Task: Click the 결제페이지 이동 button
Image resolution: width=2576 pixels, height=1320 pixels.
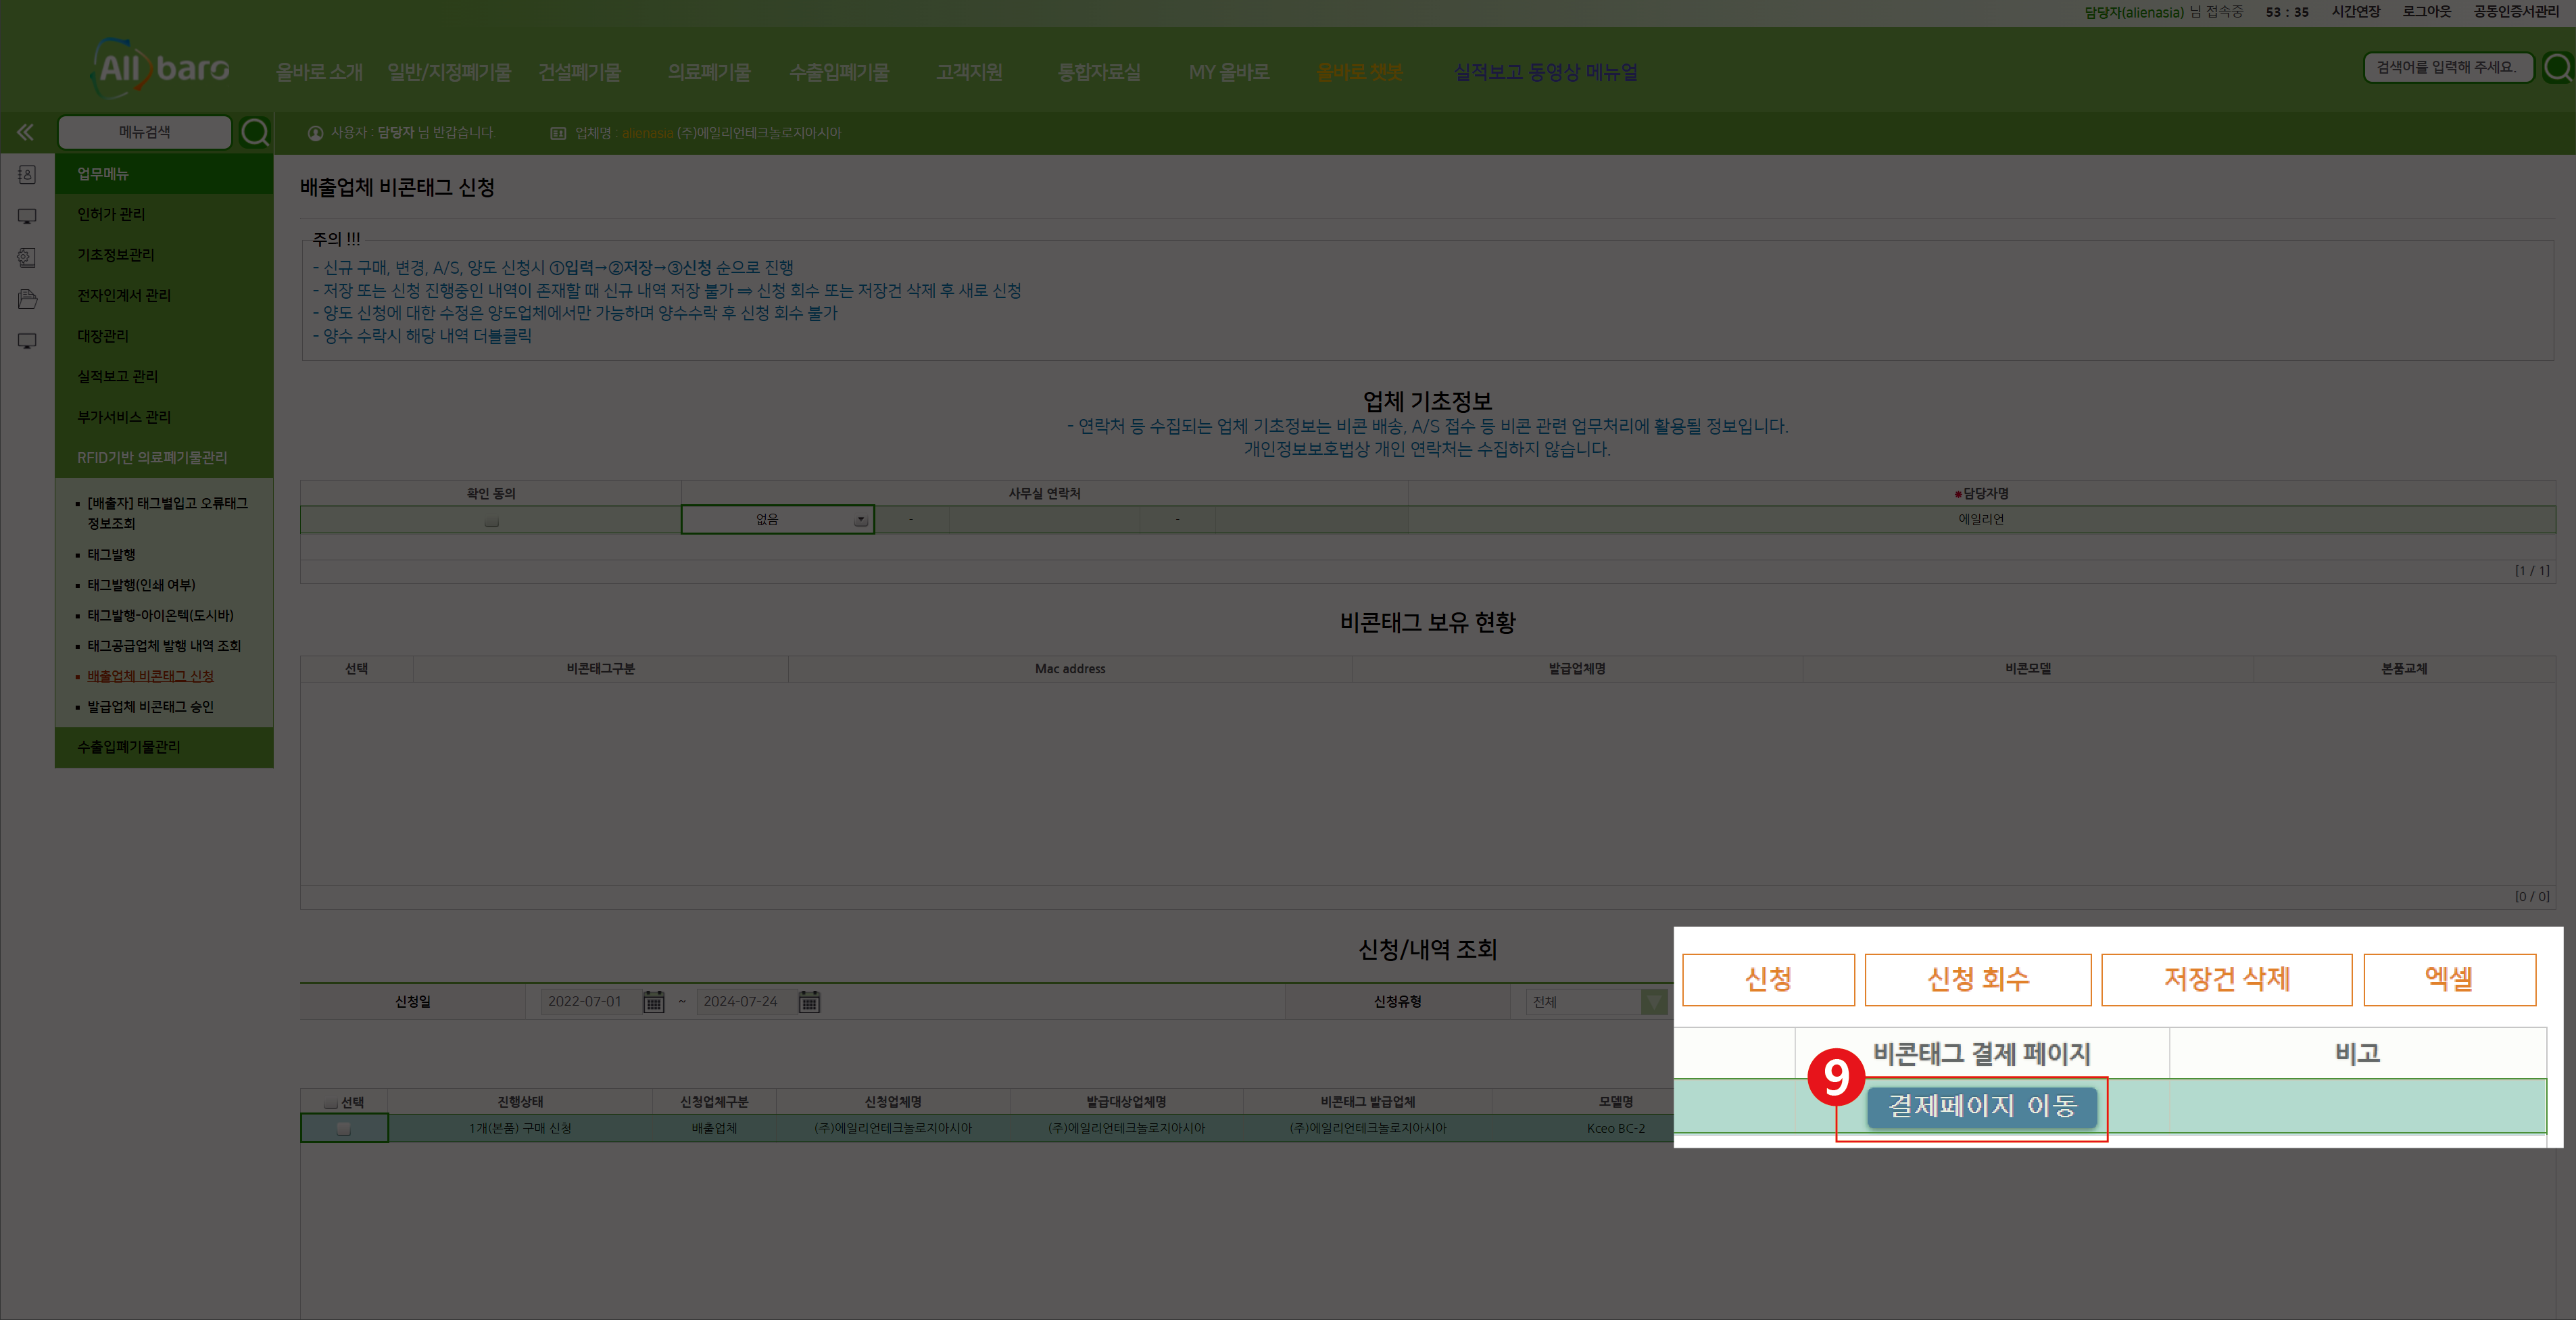Action: [x=1982, y=1107]
